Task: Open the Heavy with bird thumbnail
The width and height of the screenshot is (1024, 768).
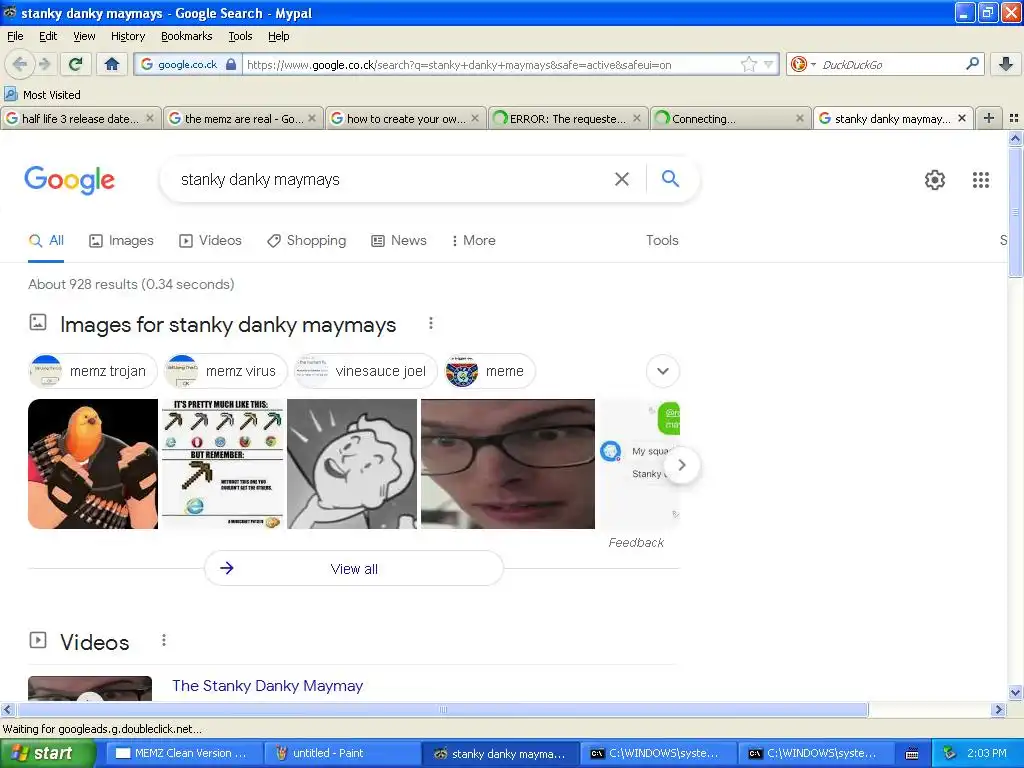Action: click(93, 464)
